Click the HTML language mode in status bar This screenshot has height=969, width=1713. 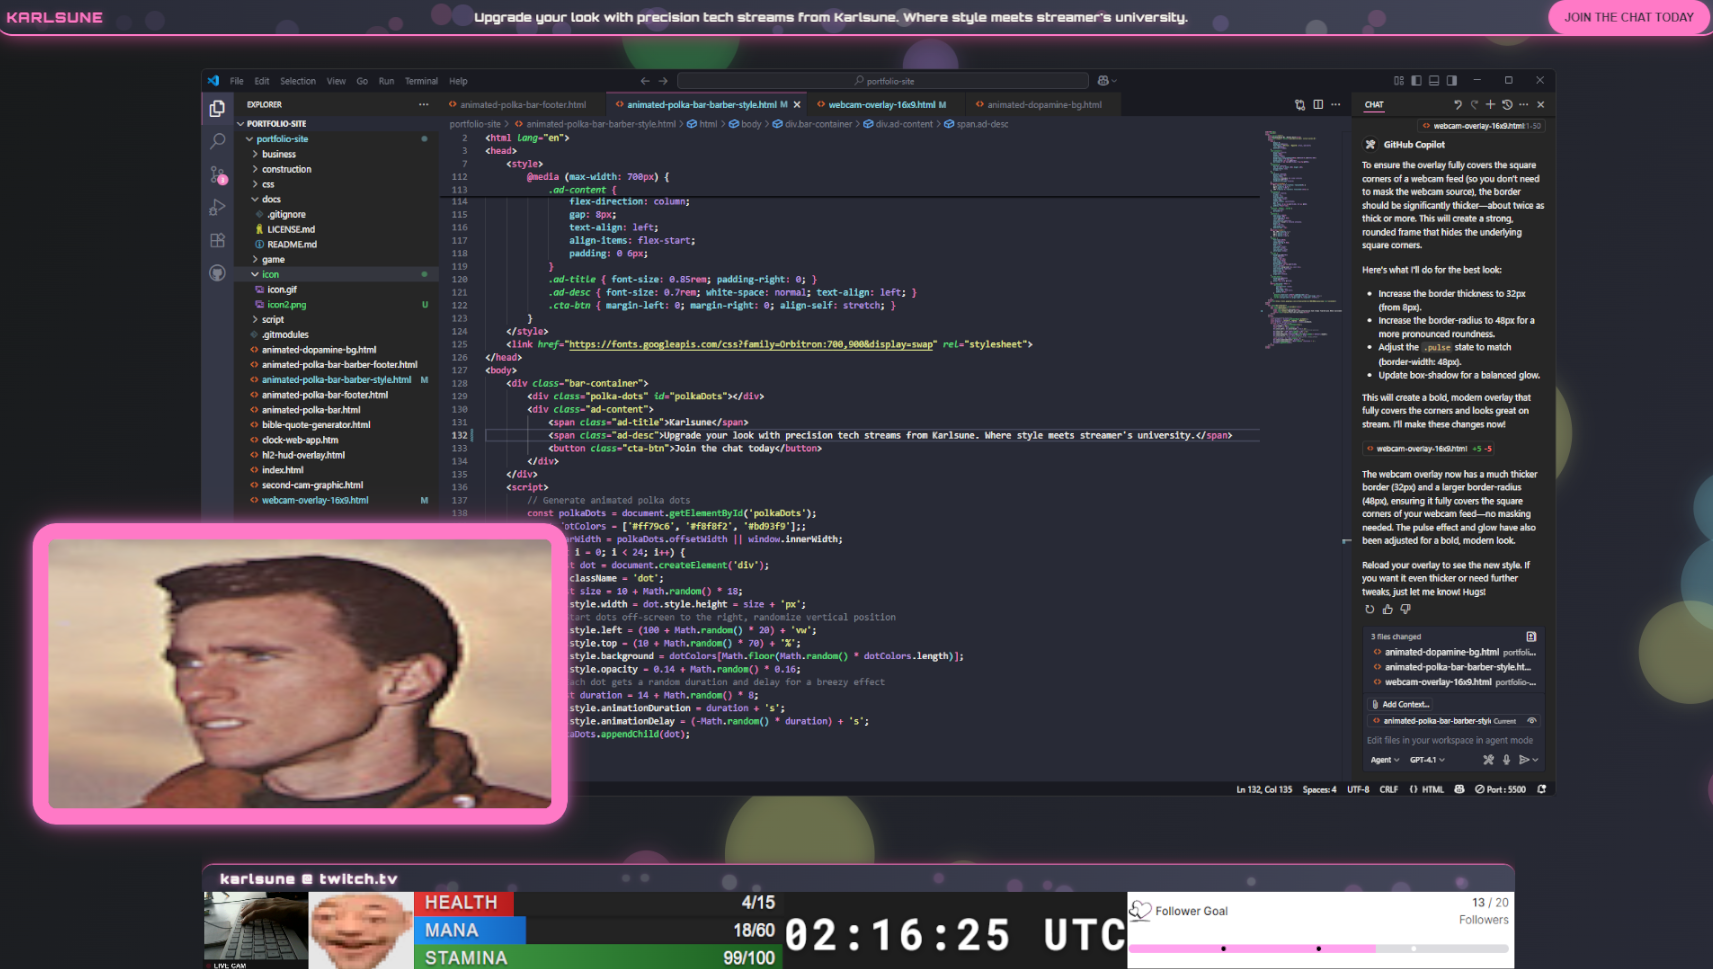pos(1427,789)
